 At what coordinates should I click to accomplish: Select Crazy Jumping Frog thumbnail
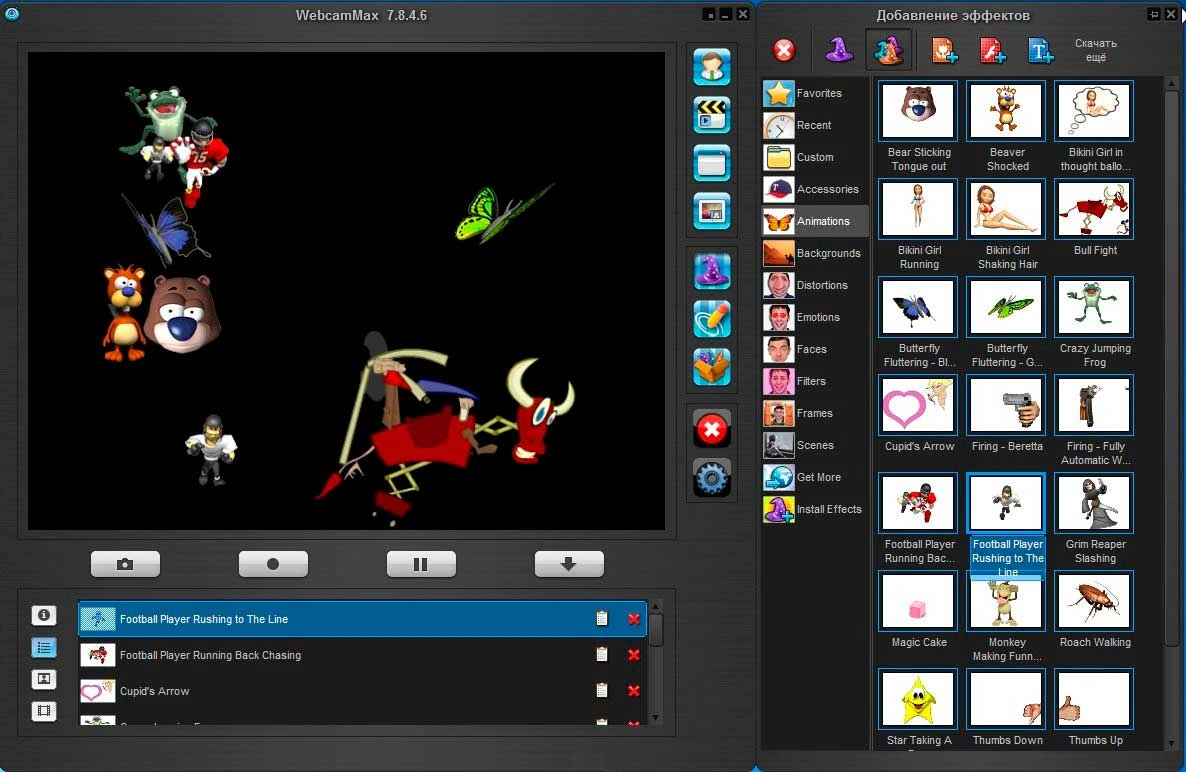point(1094,307)
